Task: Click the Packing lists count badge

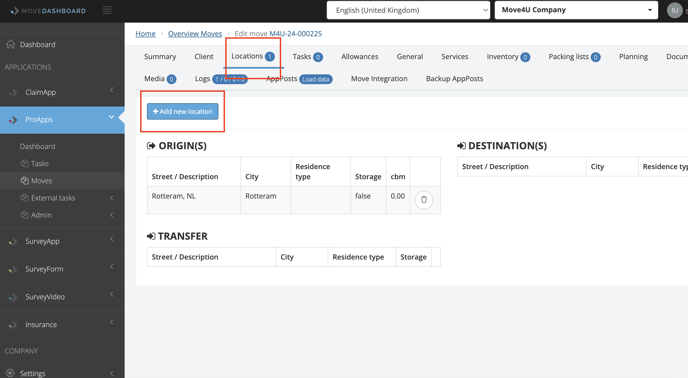Action: click(595, 57)
